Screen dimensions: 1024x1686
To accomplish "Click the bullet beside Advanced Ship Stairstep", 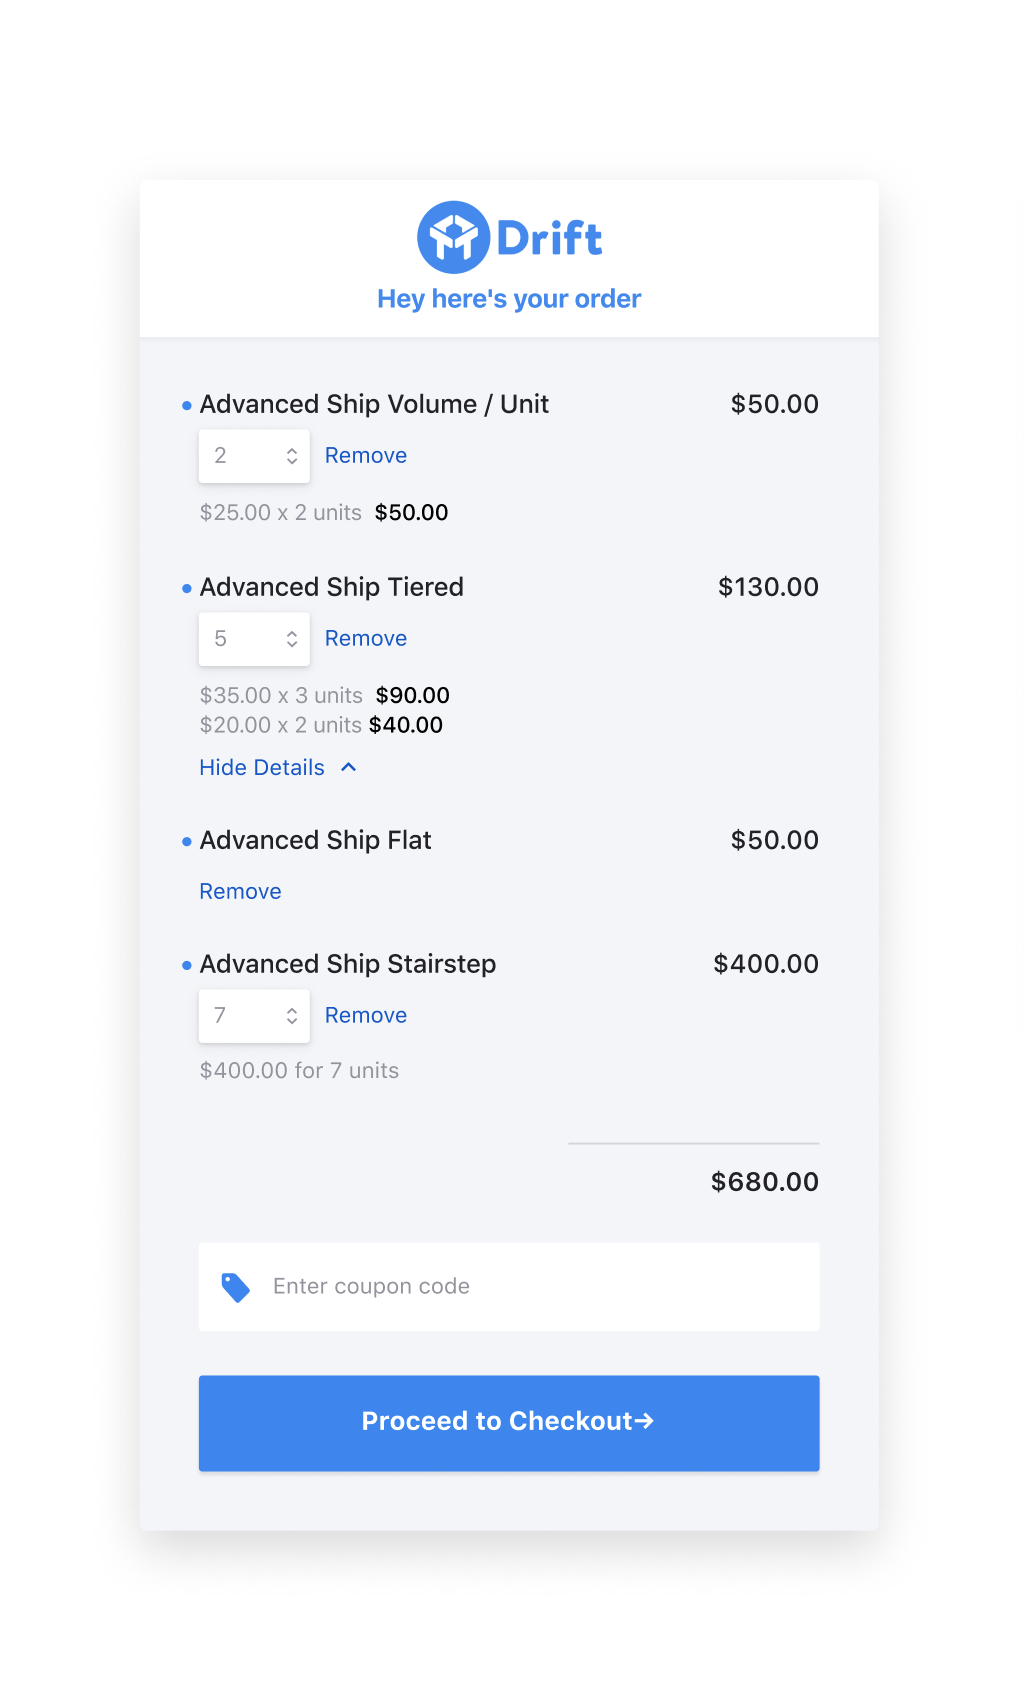I will pos(187,965).
